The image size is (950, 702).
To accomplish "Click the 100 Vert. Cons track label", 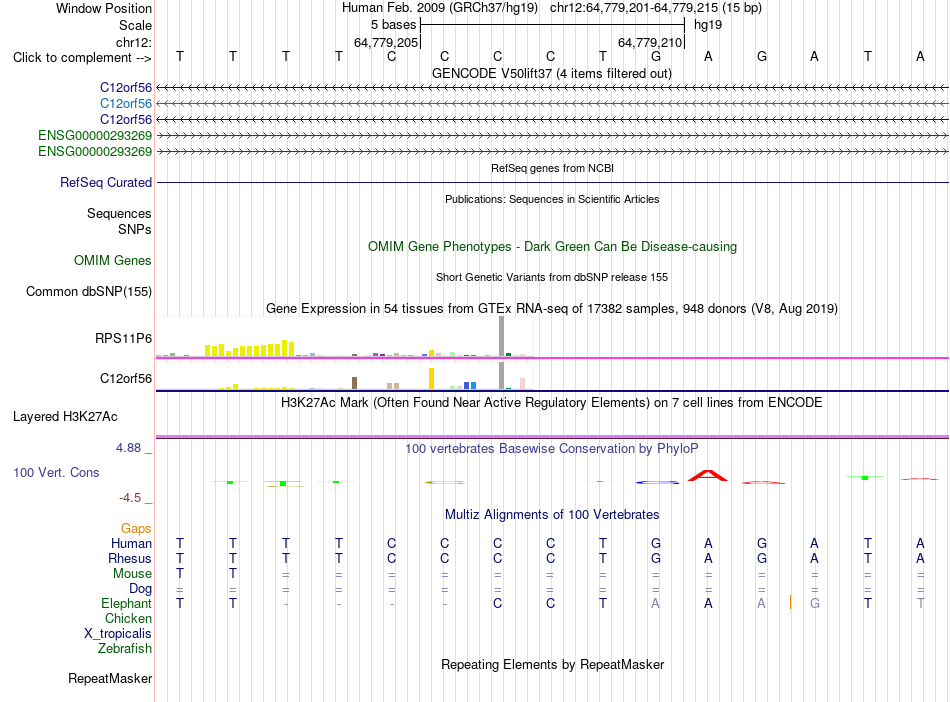I will click(56, 472).
